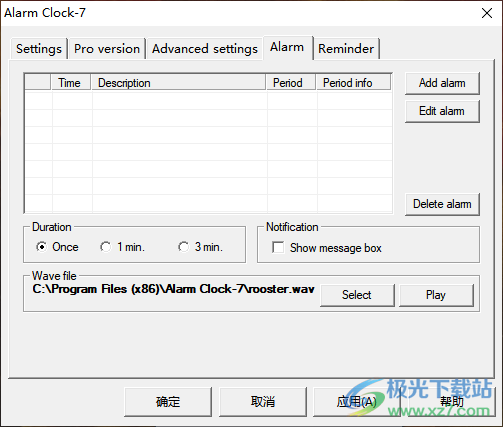
Task: Select the Alarm tab
Action: coord(287,48)
